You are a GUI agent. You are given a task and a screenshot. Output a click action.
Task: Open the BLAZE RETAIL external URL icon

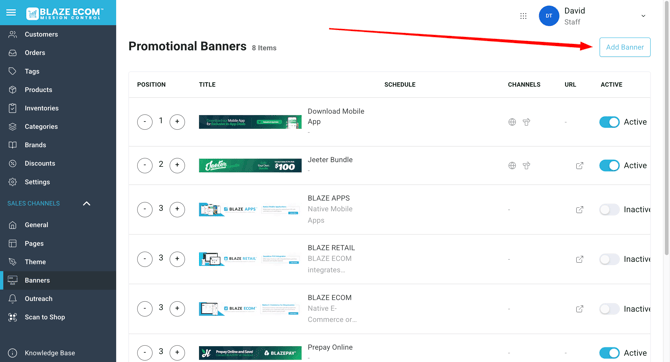click(579, 259)
